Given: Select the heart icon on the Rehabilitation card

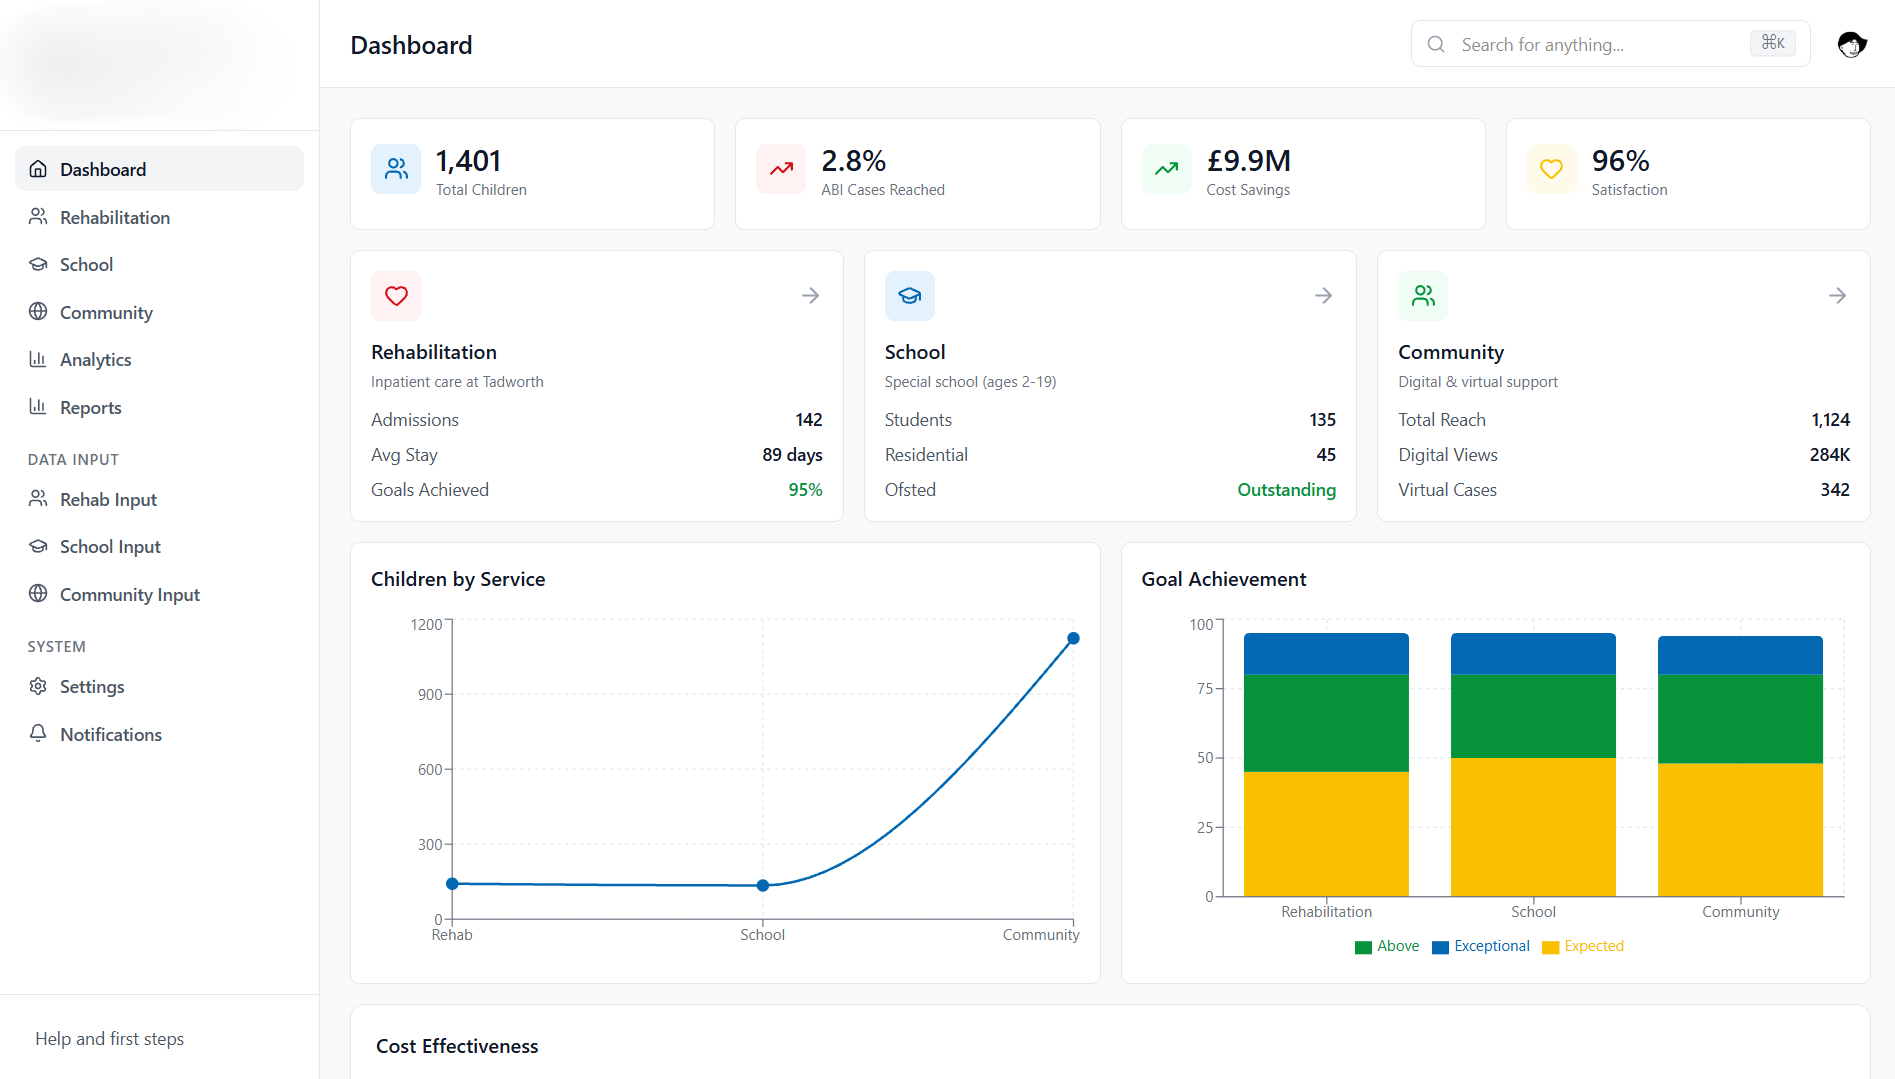Looking at the screenshot, I should pyautogui.click(x=396, y=296).
